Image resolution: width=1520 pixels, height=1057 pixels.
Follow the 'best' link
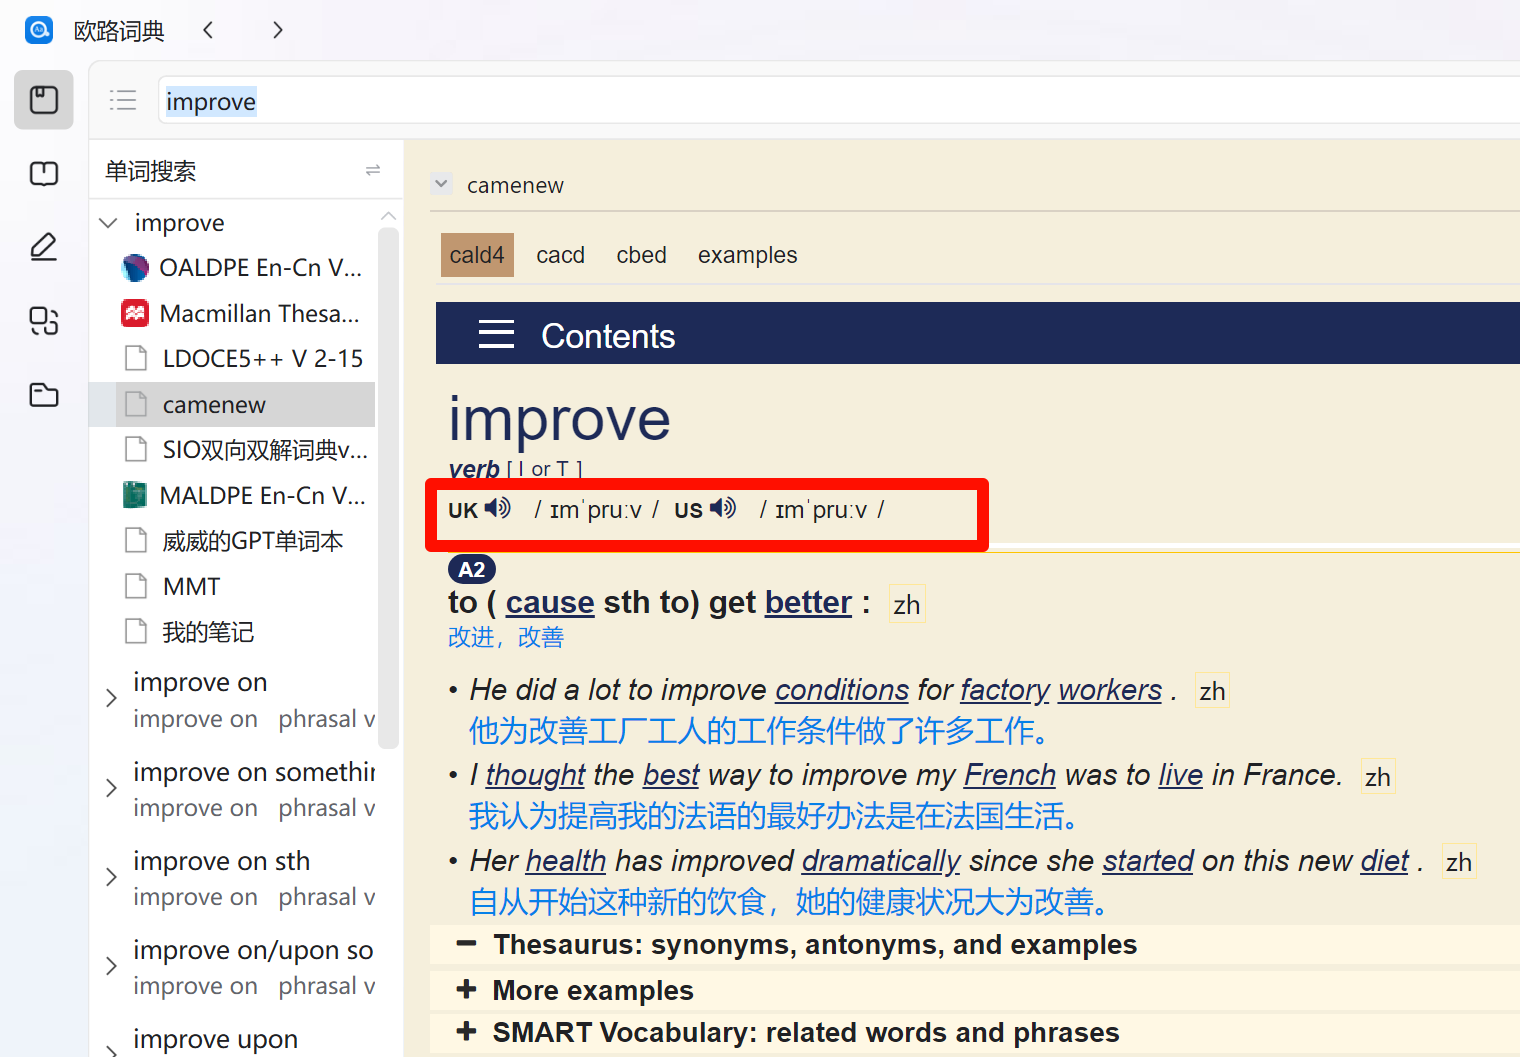[671, 775]
